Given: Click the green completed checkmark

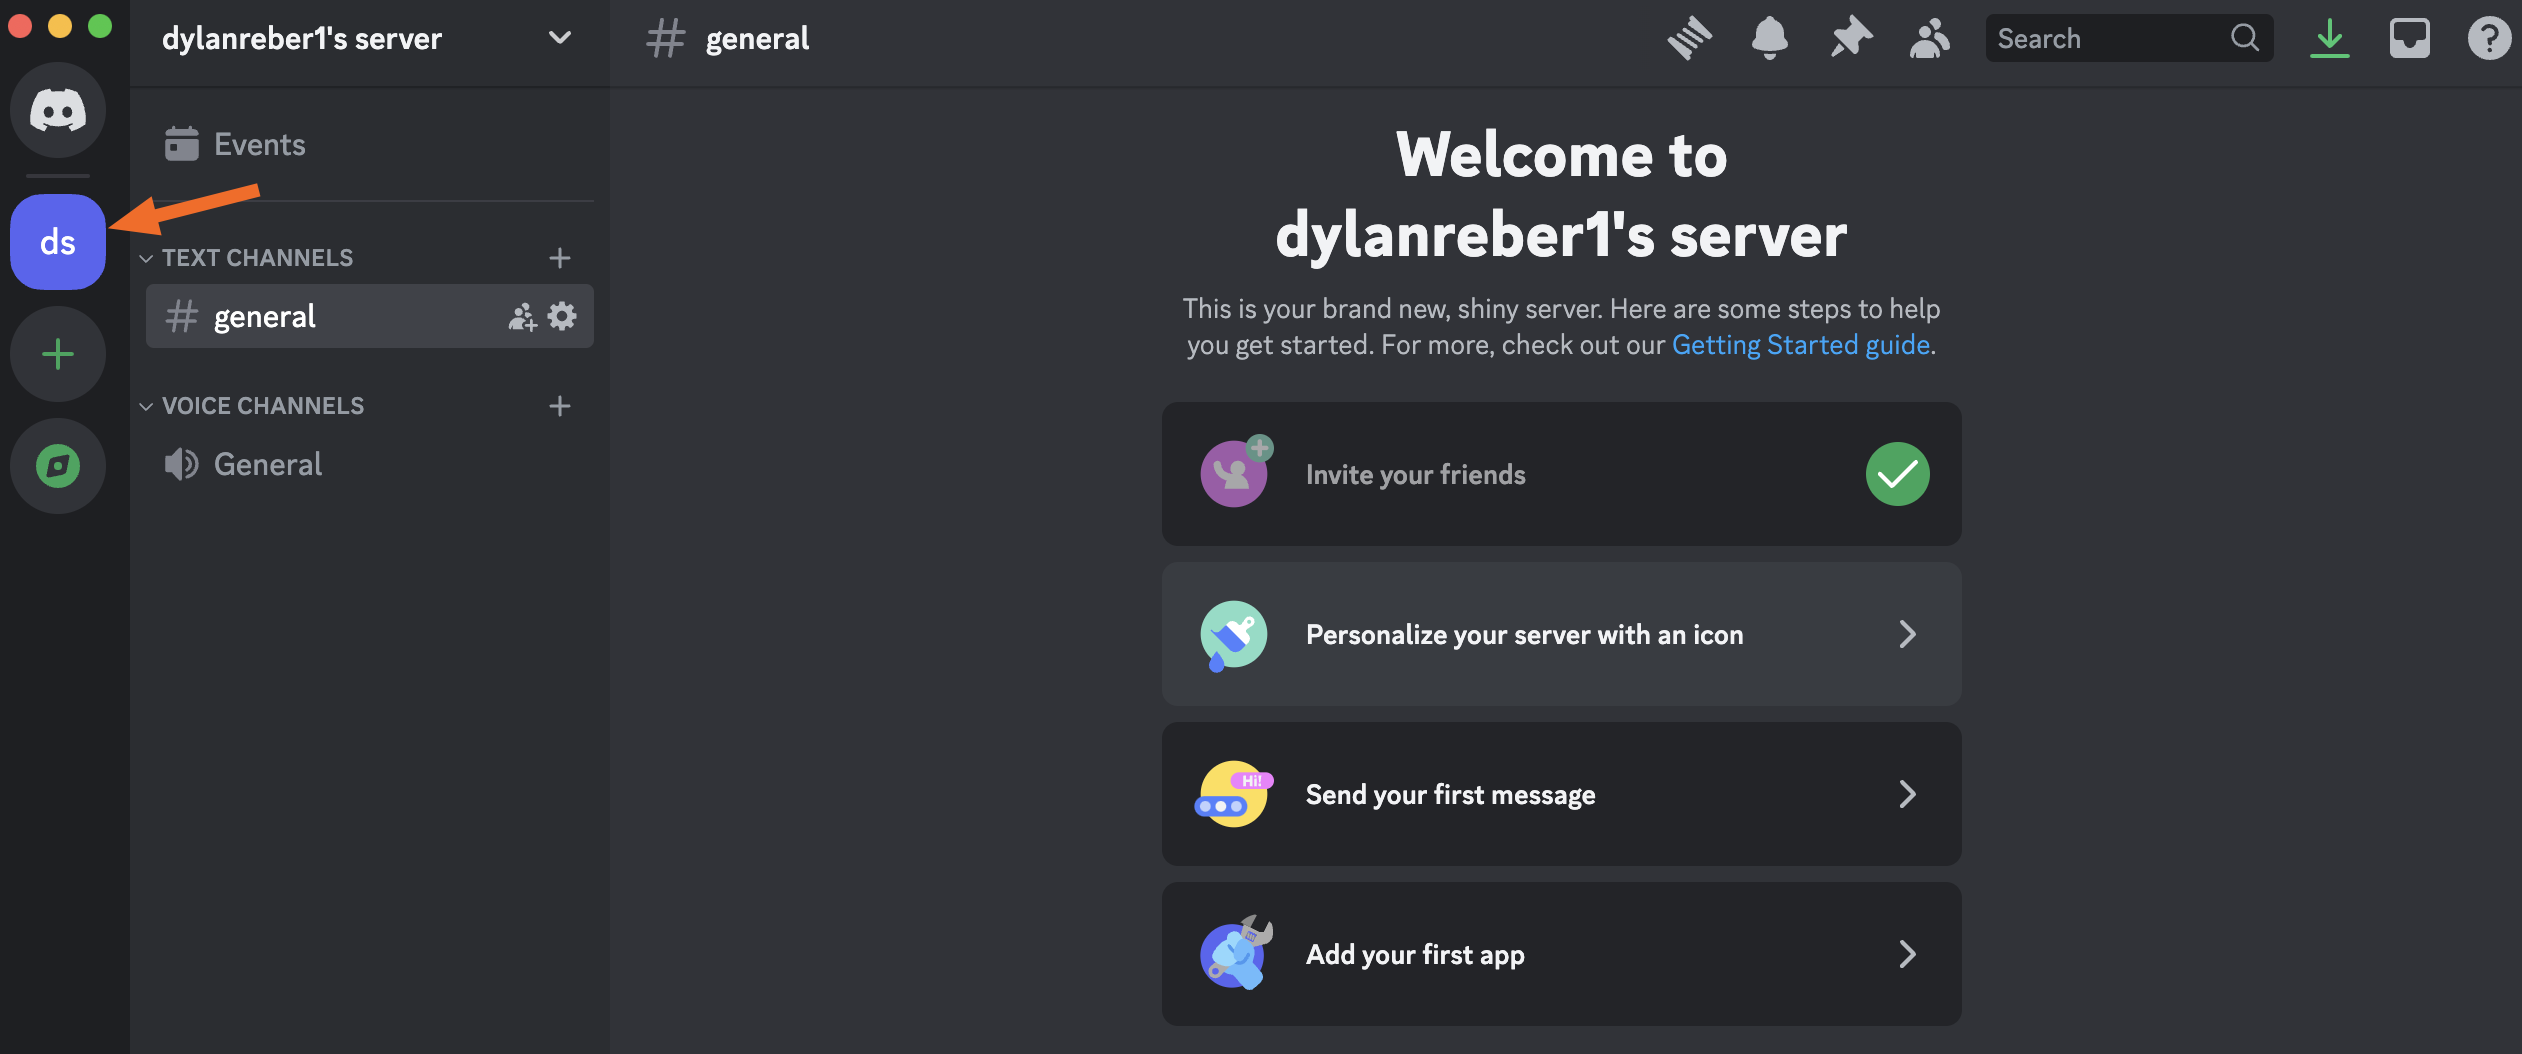Looking at the screenshot, I should [1897, 474].
